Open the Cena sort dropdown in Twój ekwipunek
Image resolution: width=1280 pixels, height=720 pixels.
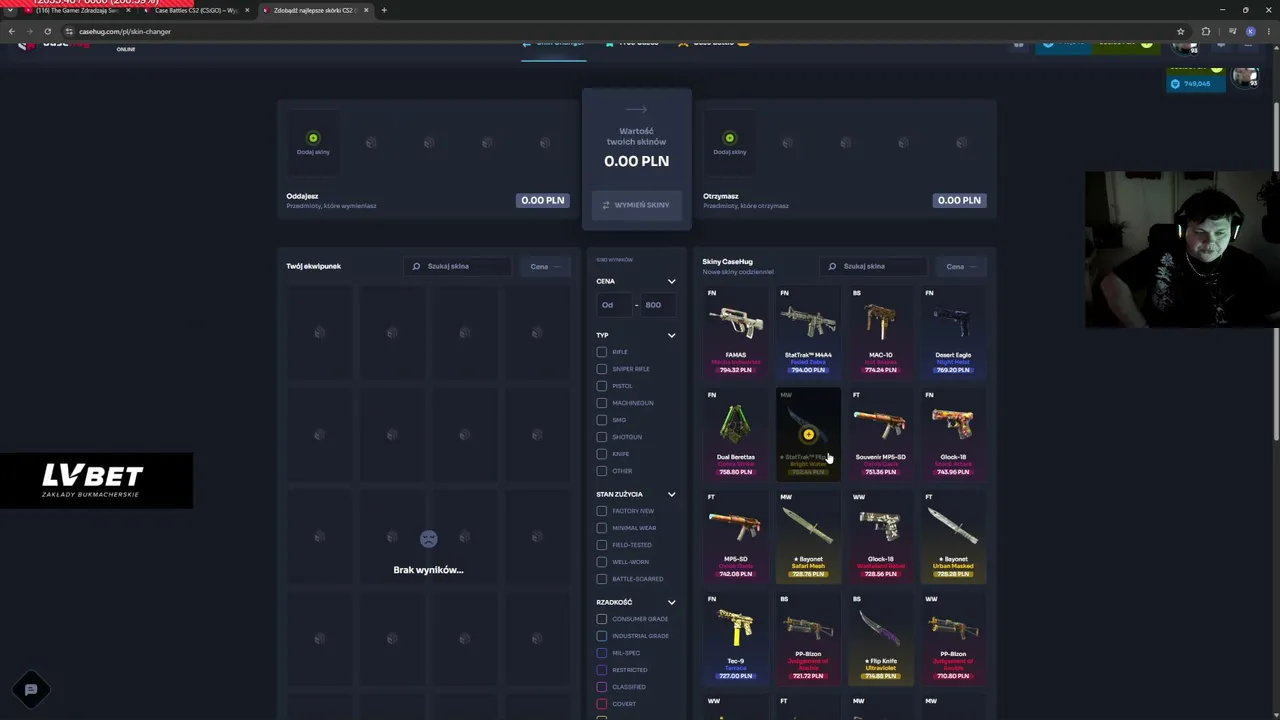coord(546,266)
